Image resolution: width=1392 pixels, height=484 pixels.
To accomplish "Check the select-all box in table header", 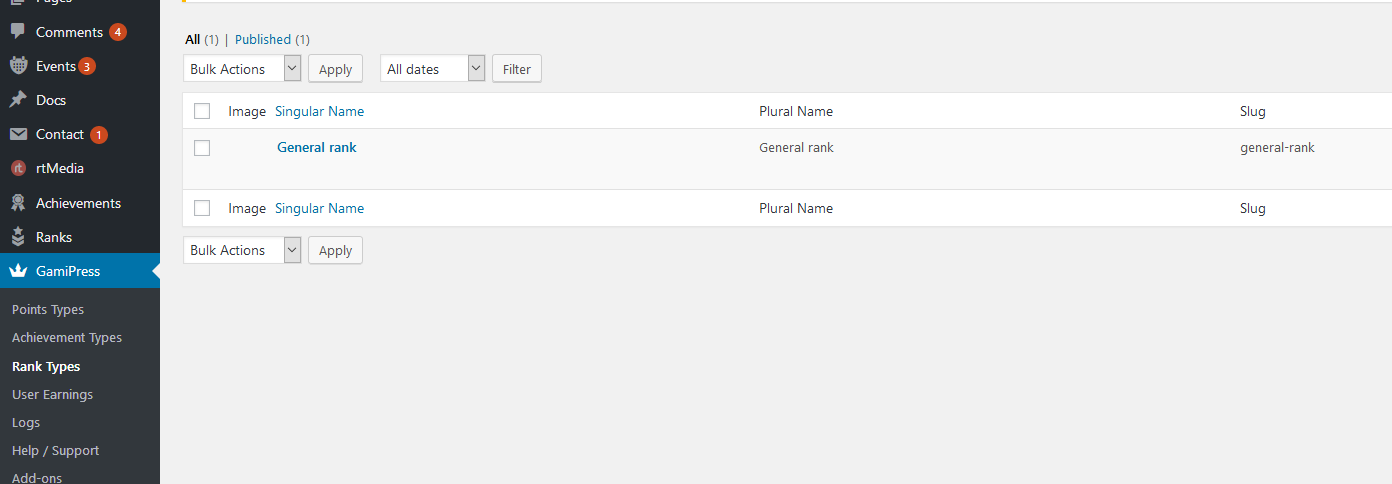I will coord(202,111).
